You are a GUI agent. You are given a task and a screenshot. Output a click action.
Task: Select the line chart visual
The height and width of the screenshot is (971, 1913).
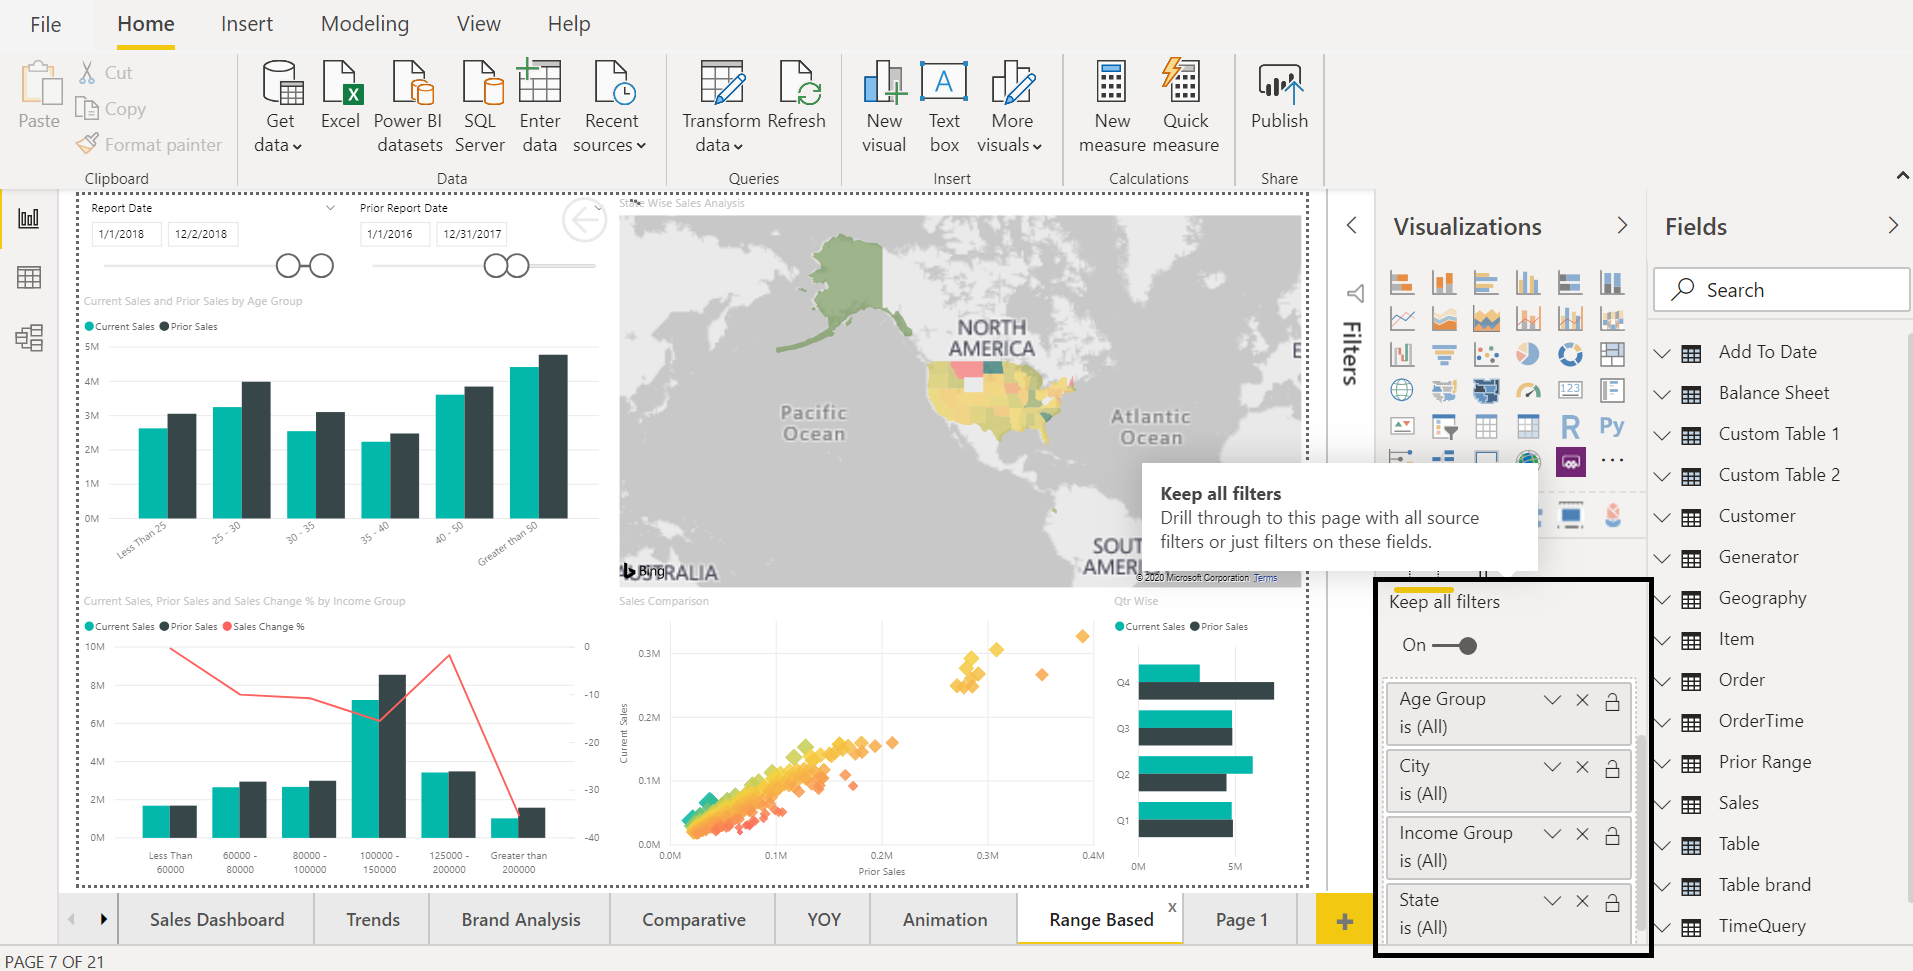pyautogui.click(x=1402, y=319)
